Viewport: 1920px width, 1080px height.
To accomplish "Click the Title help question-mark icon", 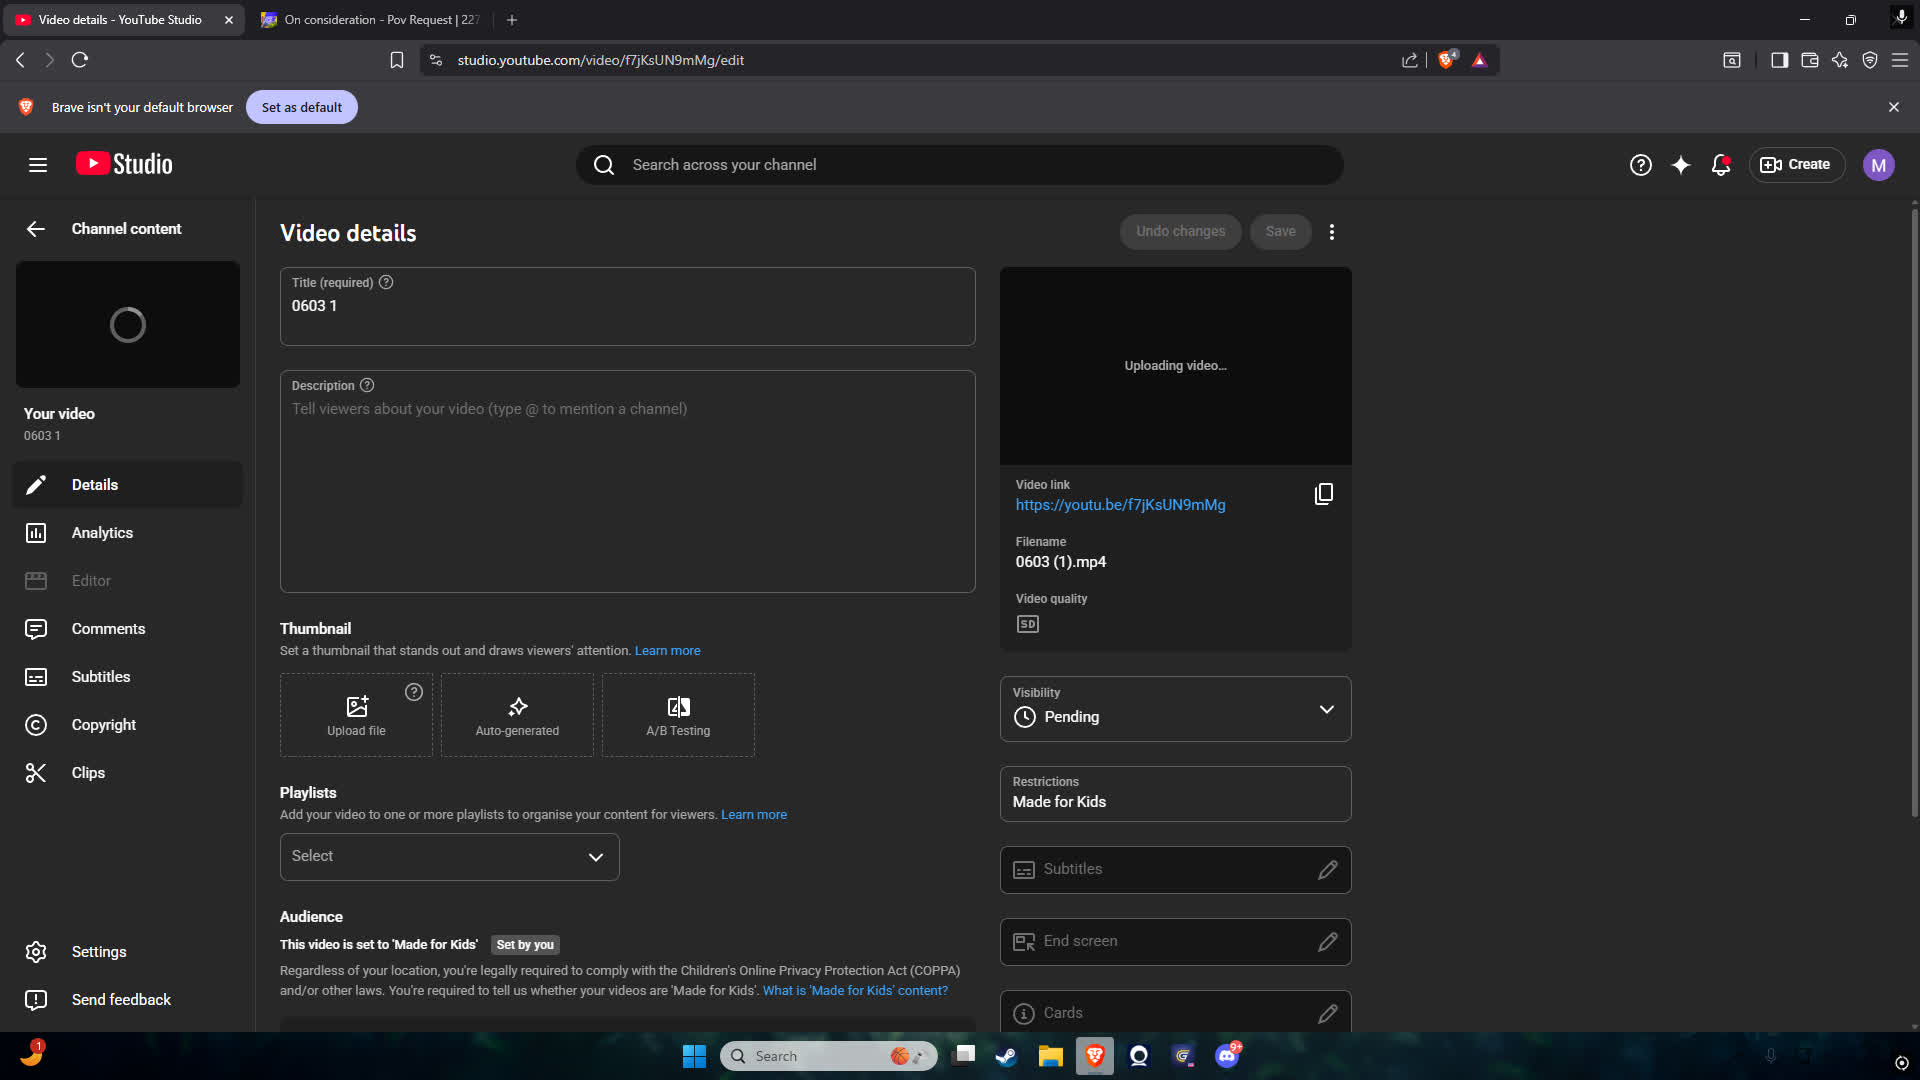I will pyautogui.click(x=386, y=283).
